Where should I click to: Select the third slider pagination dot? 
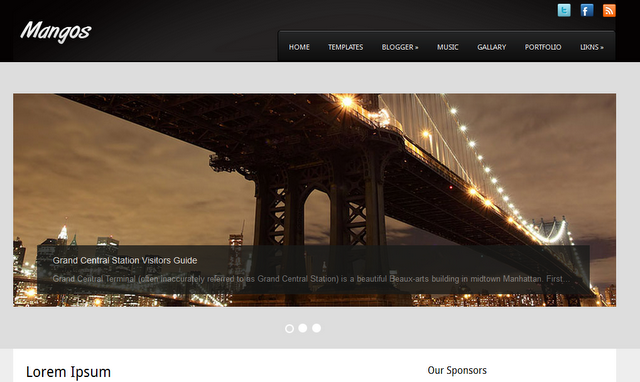tap(316, 328)
